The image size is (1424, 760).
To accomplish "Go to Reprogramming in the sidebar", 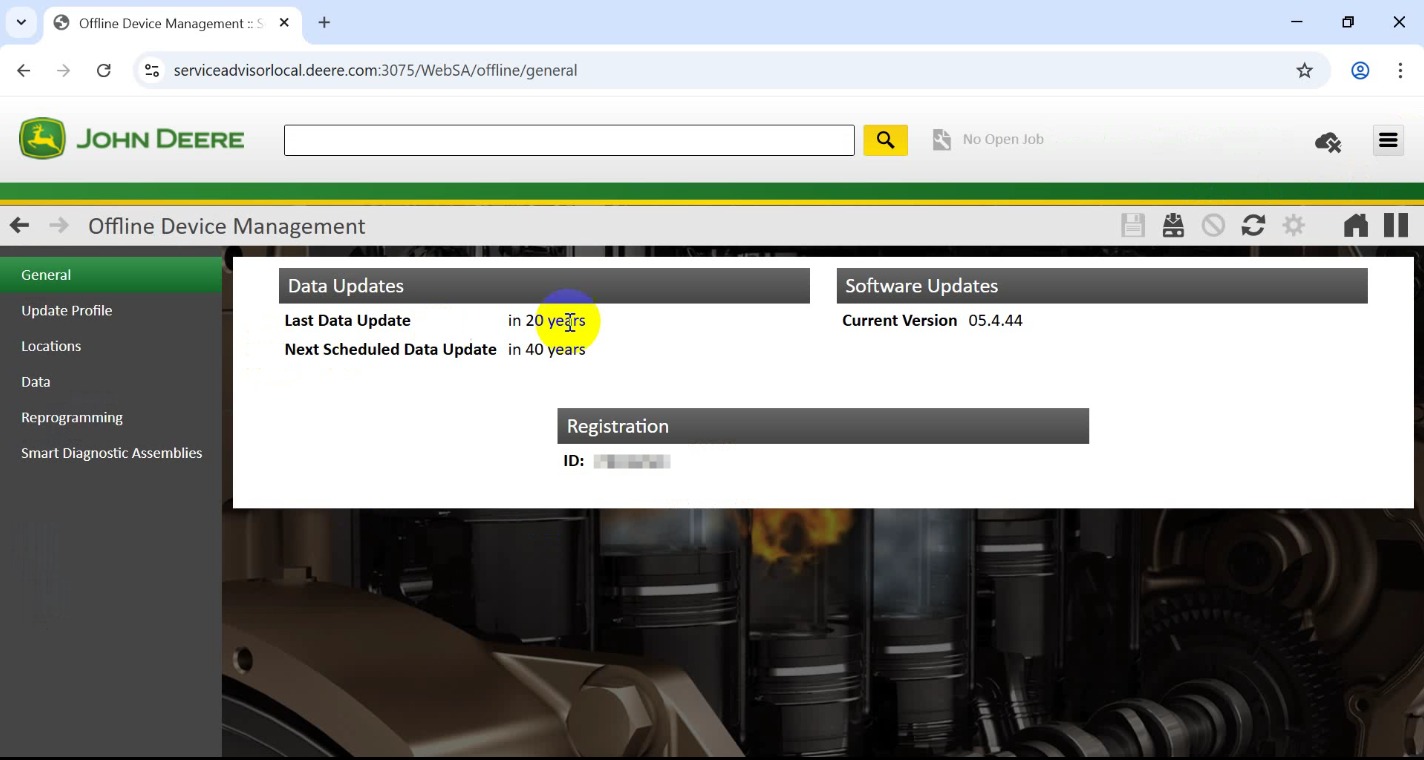I will tap(72, 418).
